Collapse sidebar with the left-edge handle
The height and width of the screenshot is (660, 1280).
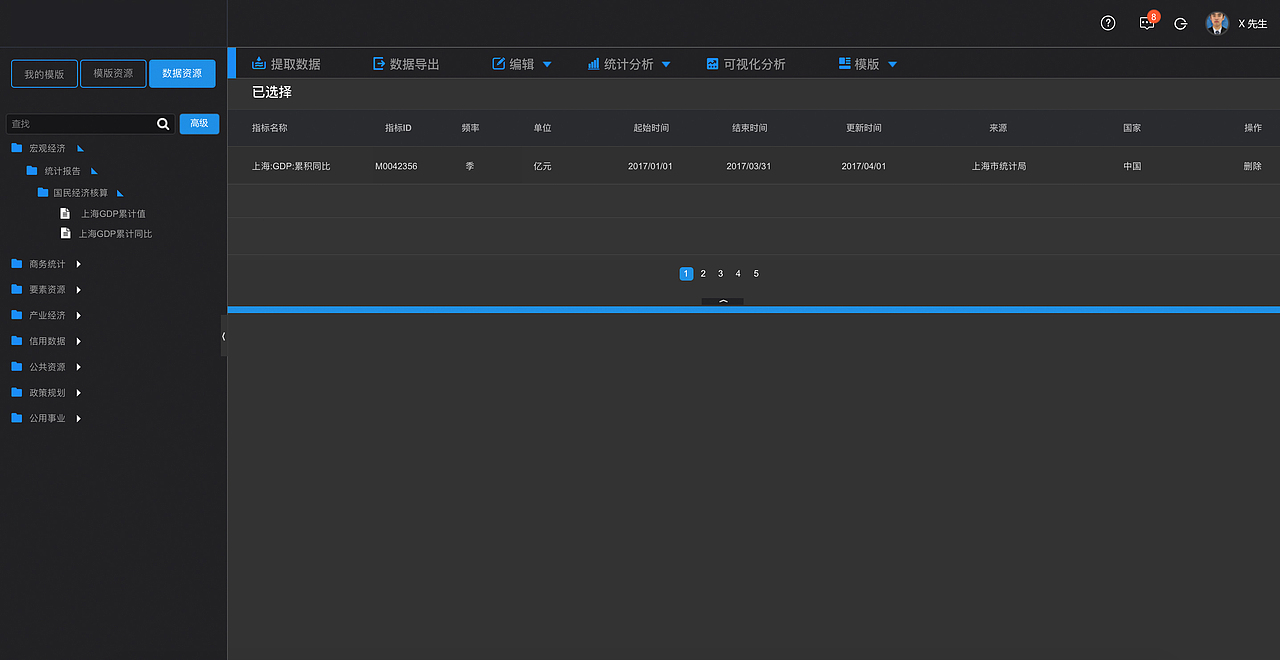coord(224,336)
